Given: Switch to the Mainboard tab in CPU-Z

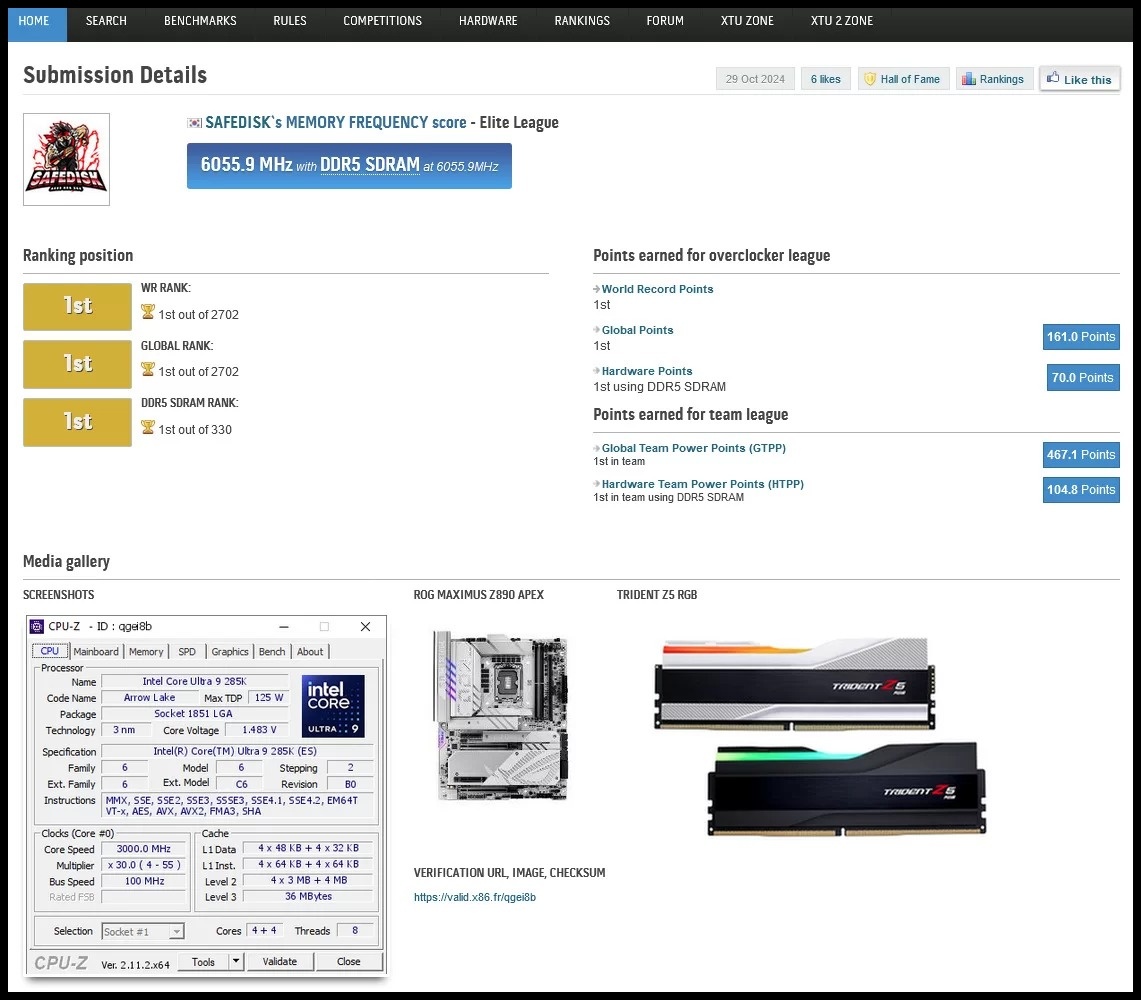Looking at the screenshot, I should [96, 652].
